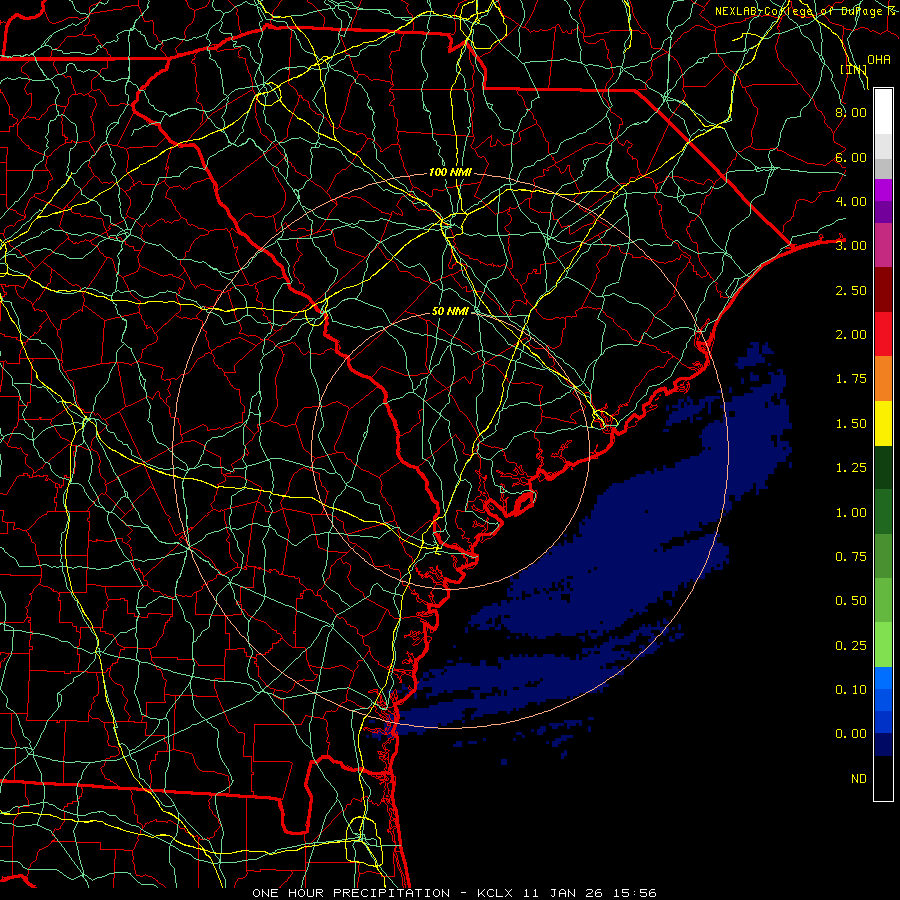The image size is (900, 900).
Task: Click the 0.25 legend value
Action: coord(851,646)
